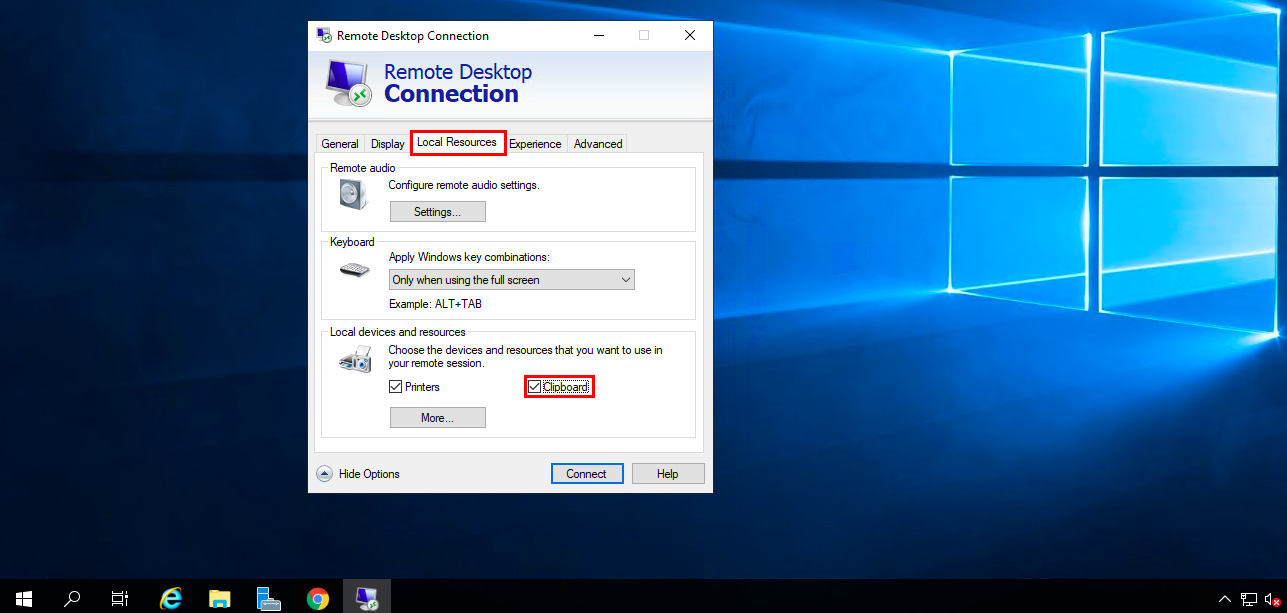Click the muted volume tray icon
The height and width of the screenshot is (613, 1287).
1273,600
